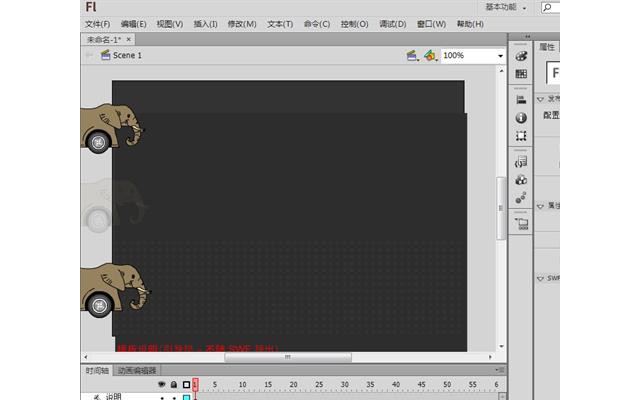Viewport: 640px width, 400px height.
Task: Open the Code Snippets panel icon
Action: 521,162
